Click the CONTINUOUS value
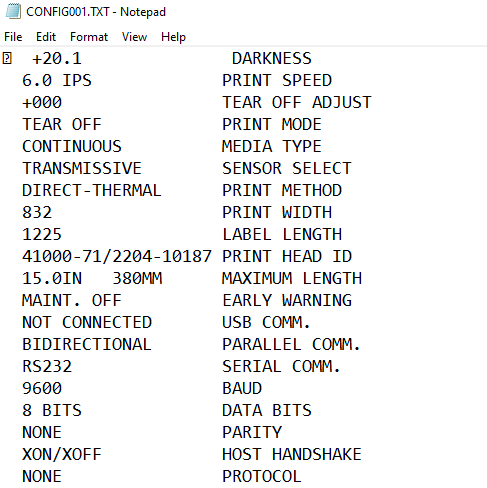Screen dimensions: 487x488 coord(72,147)
